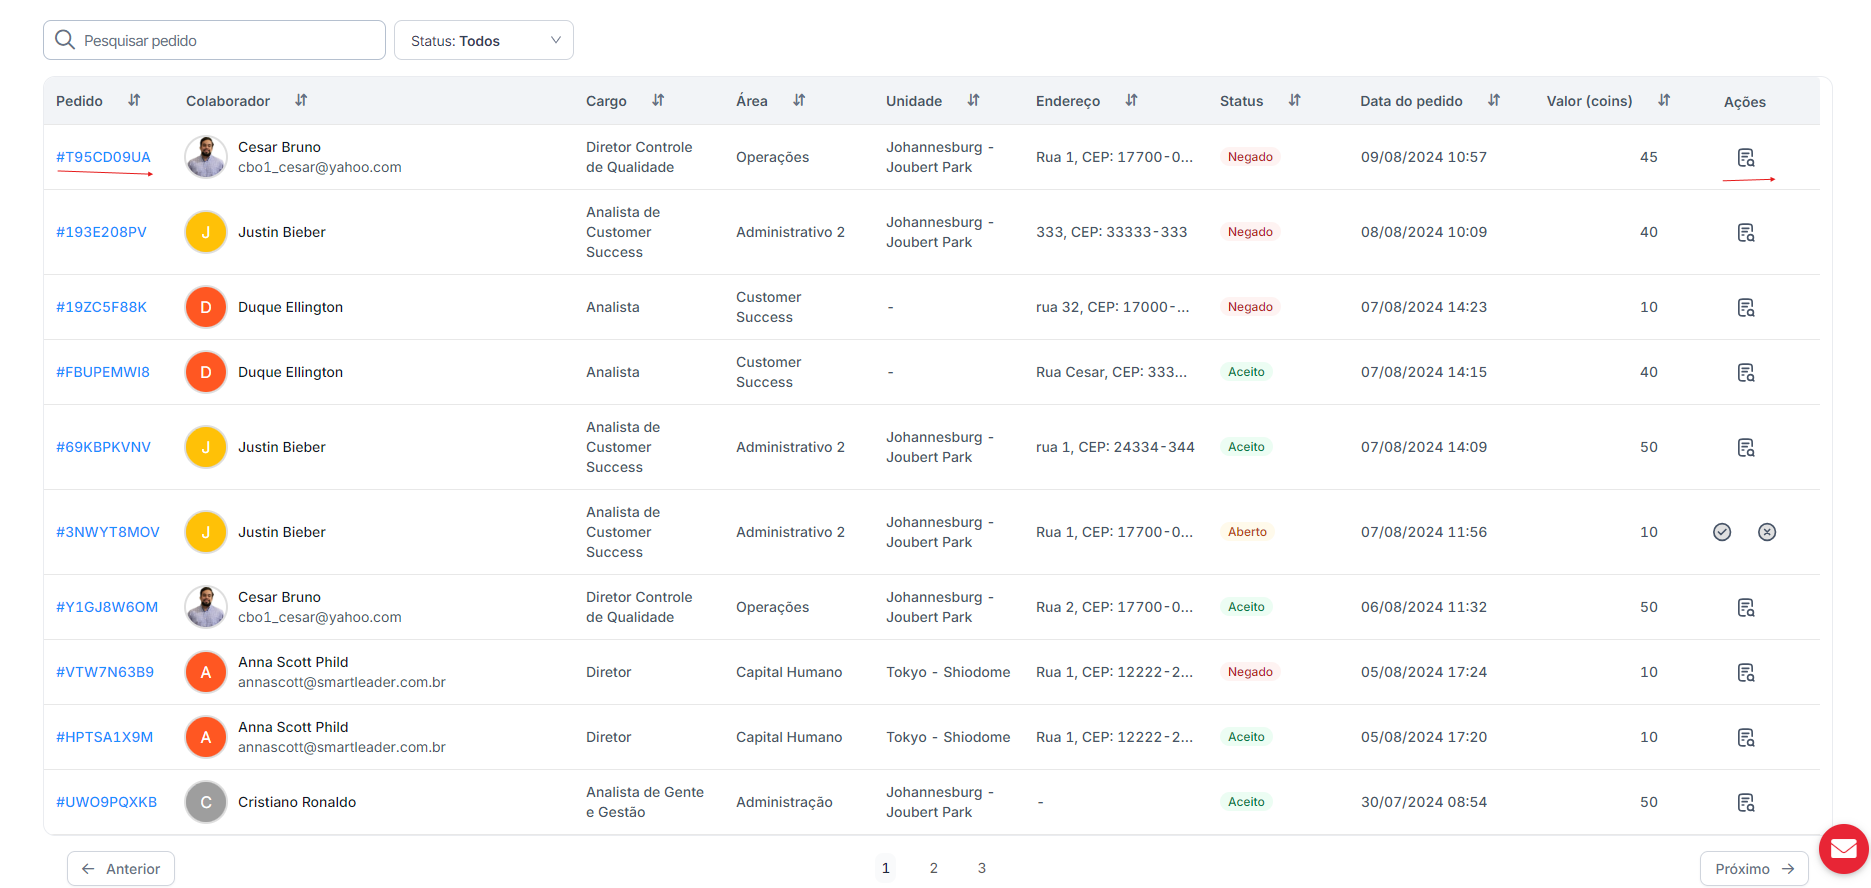Click address rua 1, CEP: 24334-344
Viewport: 1871px width, 888px height.
tap(1115, 447)
